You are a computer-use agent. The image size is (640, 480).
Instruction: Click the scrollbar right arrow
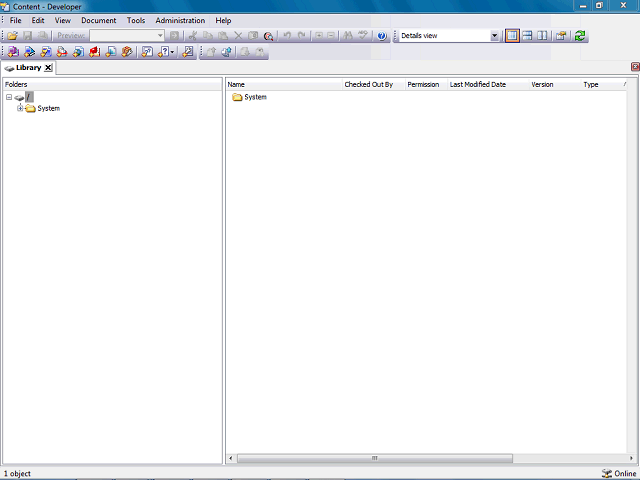(631, 458)
